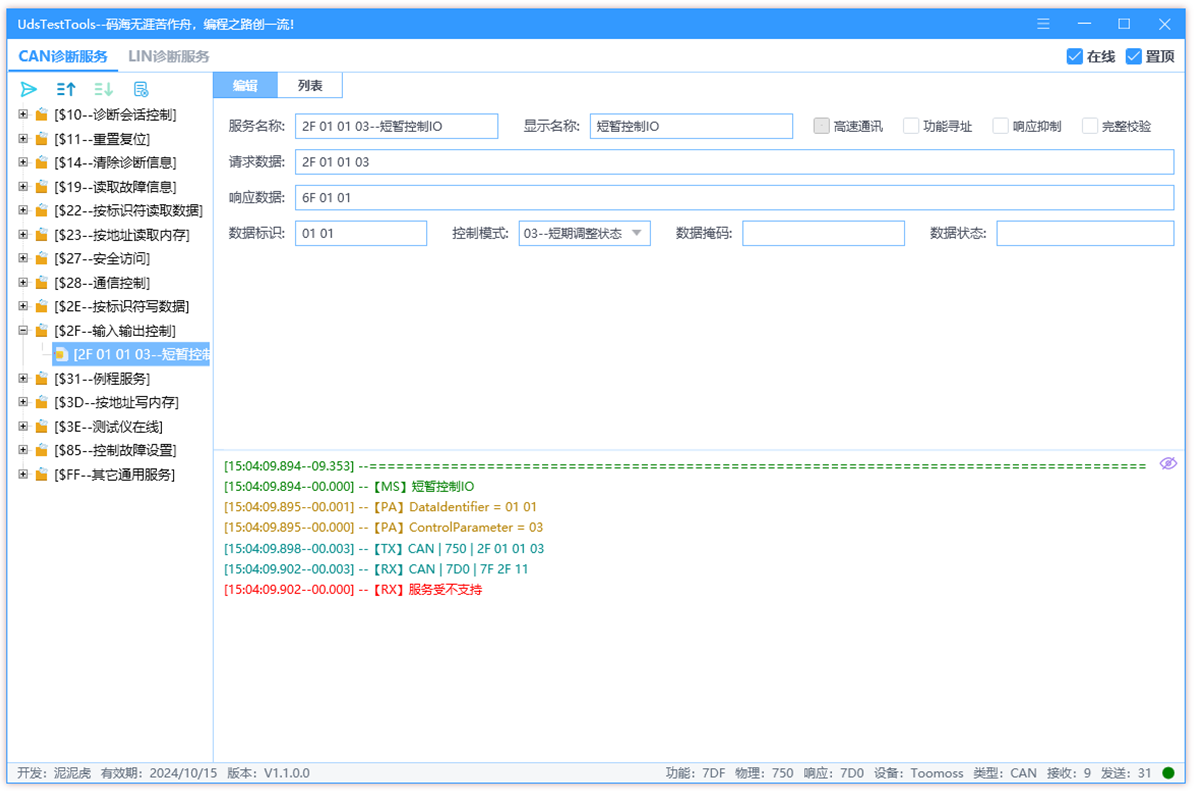Click the log line 【RX】CAN | 7D0 | 7F 2F 11
The image size is (1195, 791).
(376, 569)
